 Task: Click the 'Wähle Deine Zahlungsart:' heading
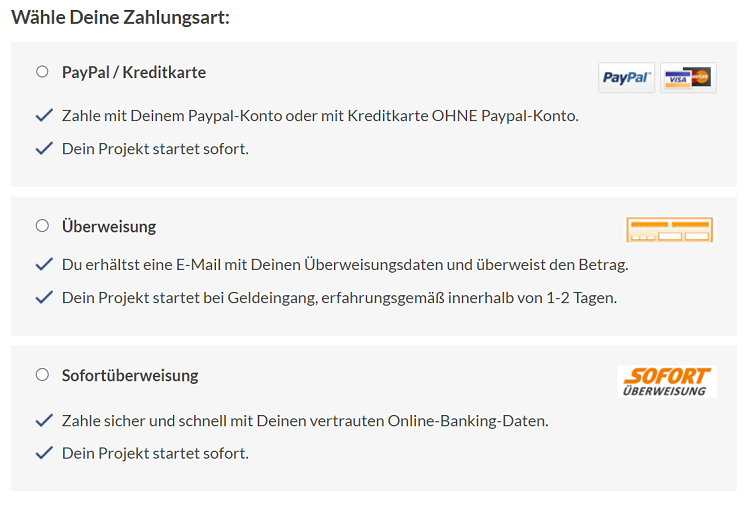tap(121, 18)
